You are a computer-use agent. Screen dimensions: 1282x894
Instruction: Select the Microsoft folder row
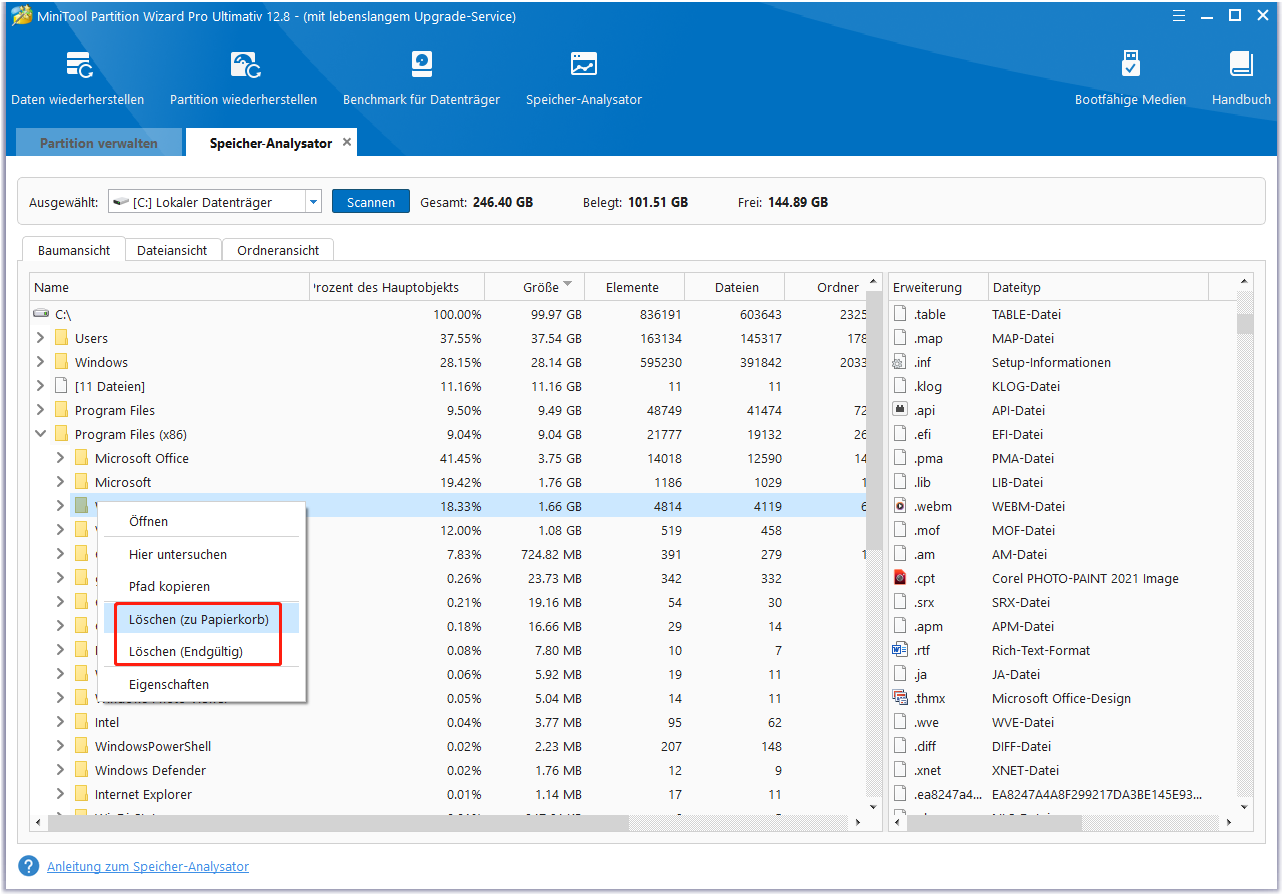(447, 482)
